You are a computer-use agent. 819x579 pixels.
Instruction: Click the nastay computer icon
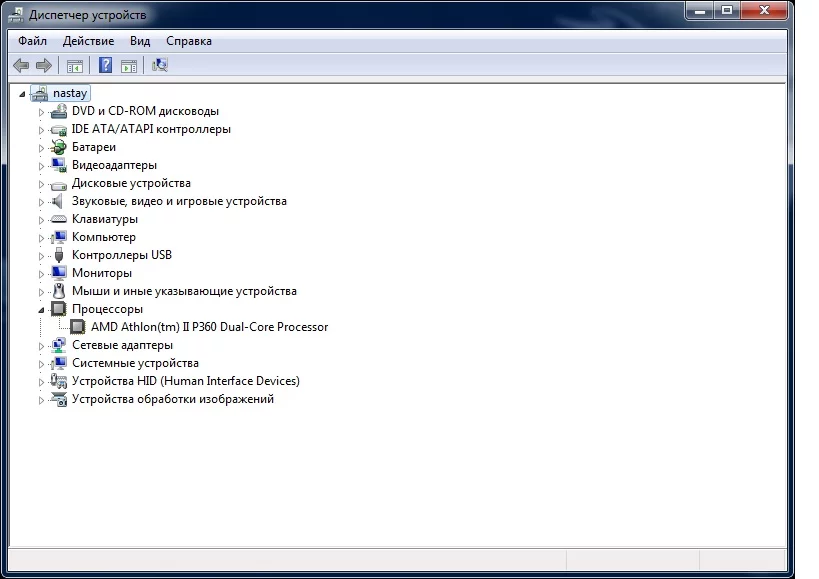40,93
